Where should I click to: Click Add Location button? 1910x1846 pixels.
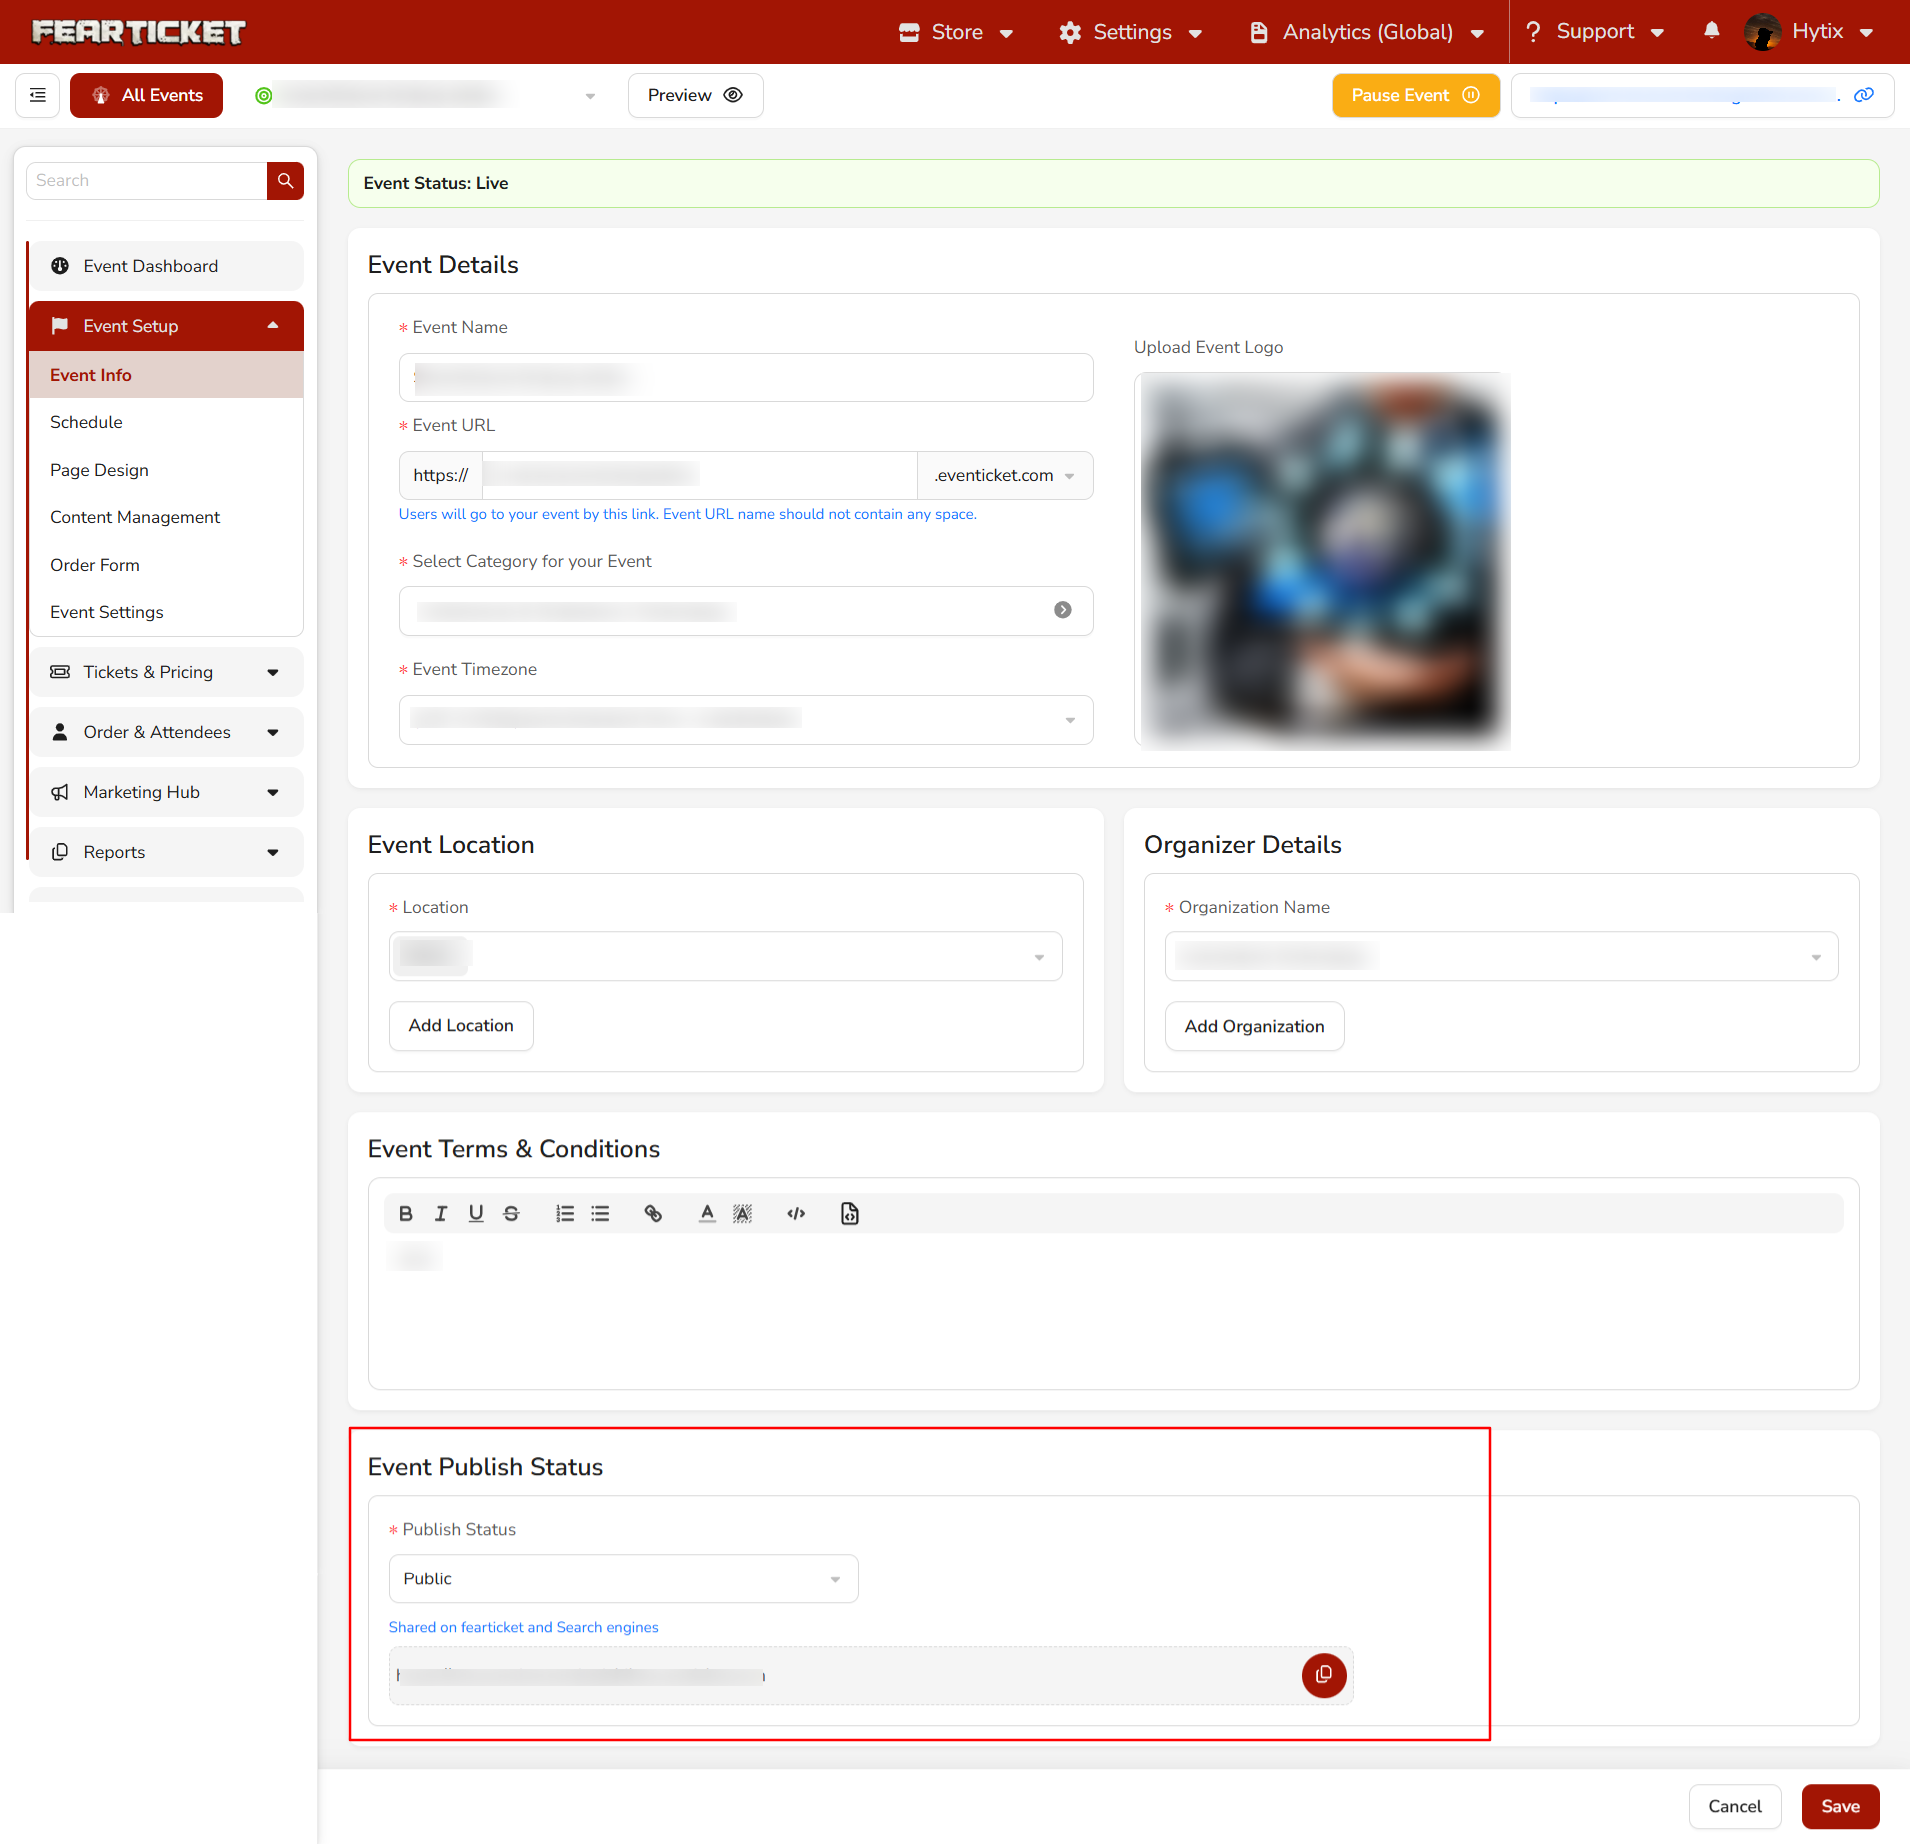[x=461, y=1025]
